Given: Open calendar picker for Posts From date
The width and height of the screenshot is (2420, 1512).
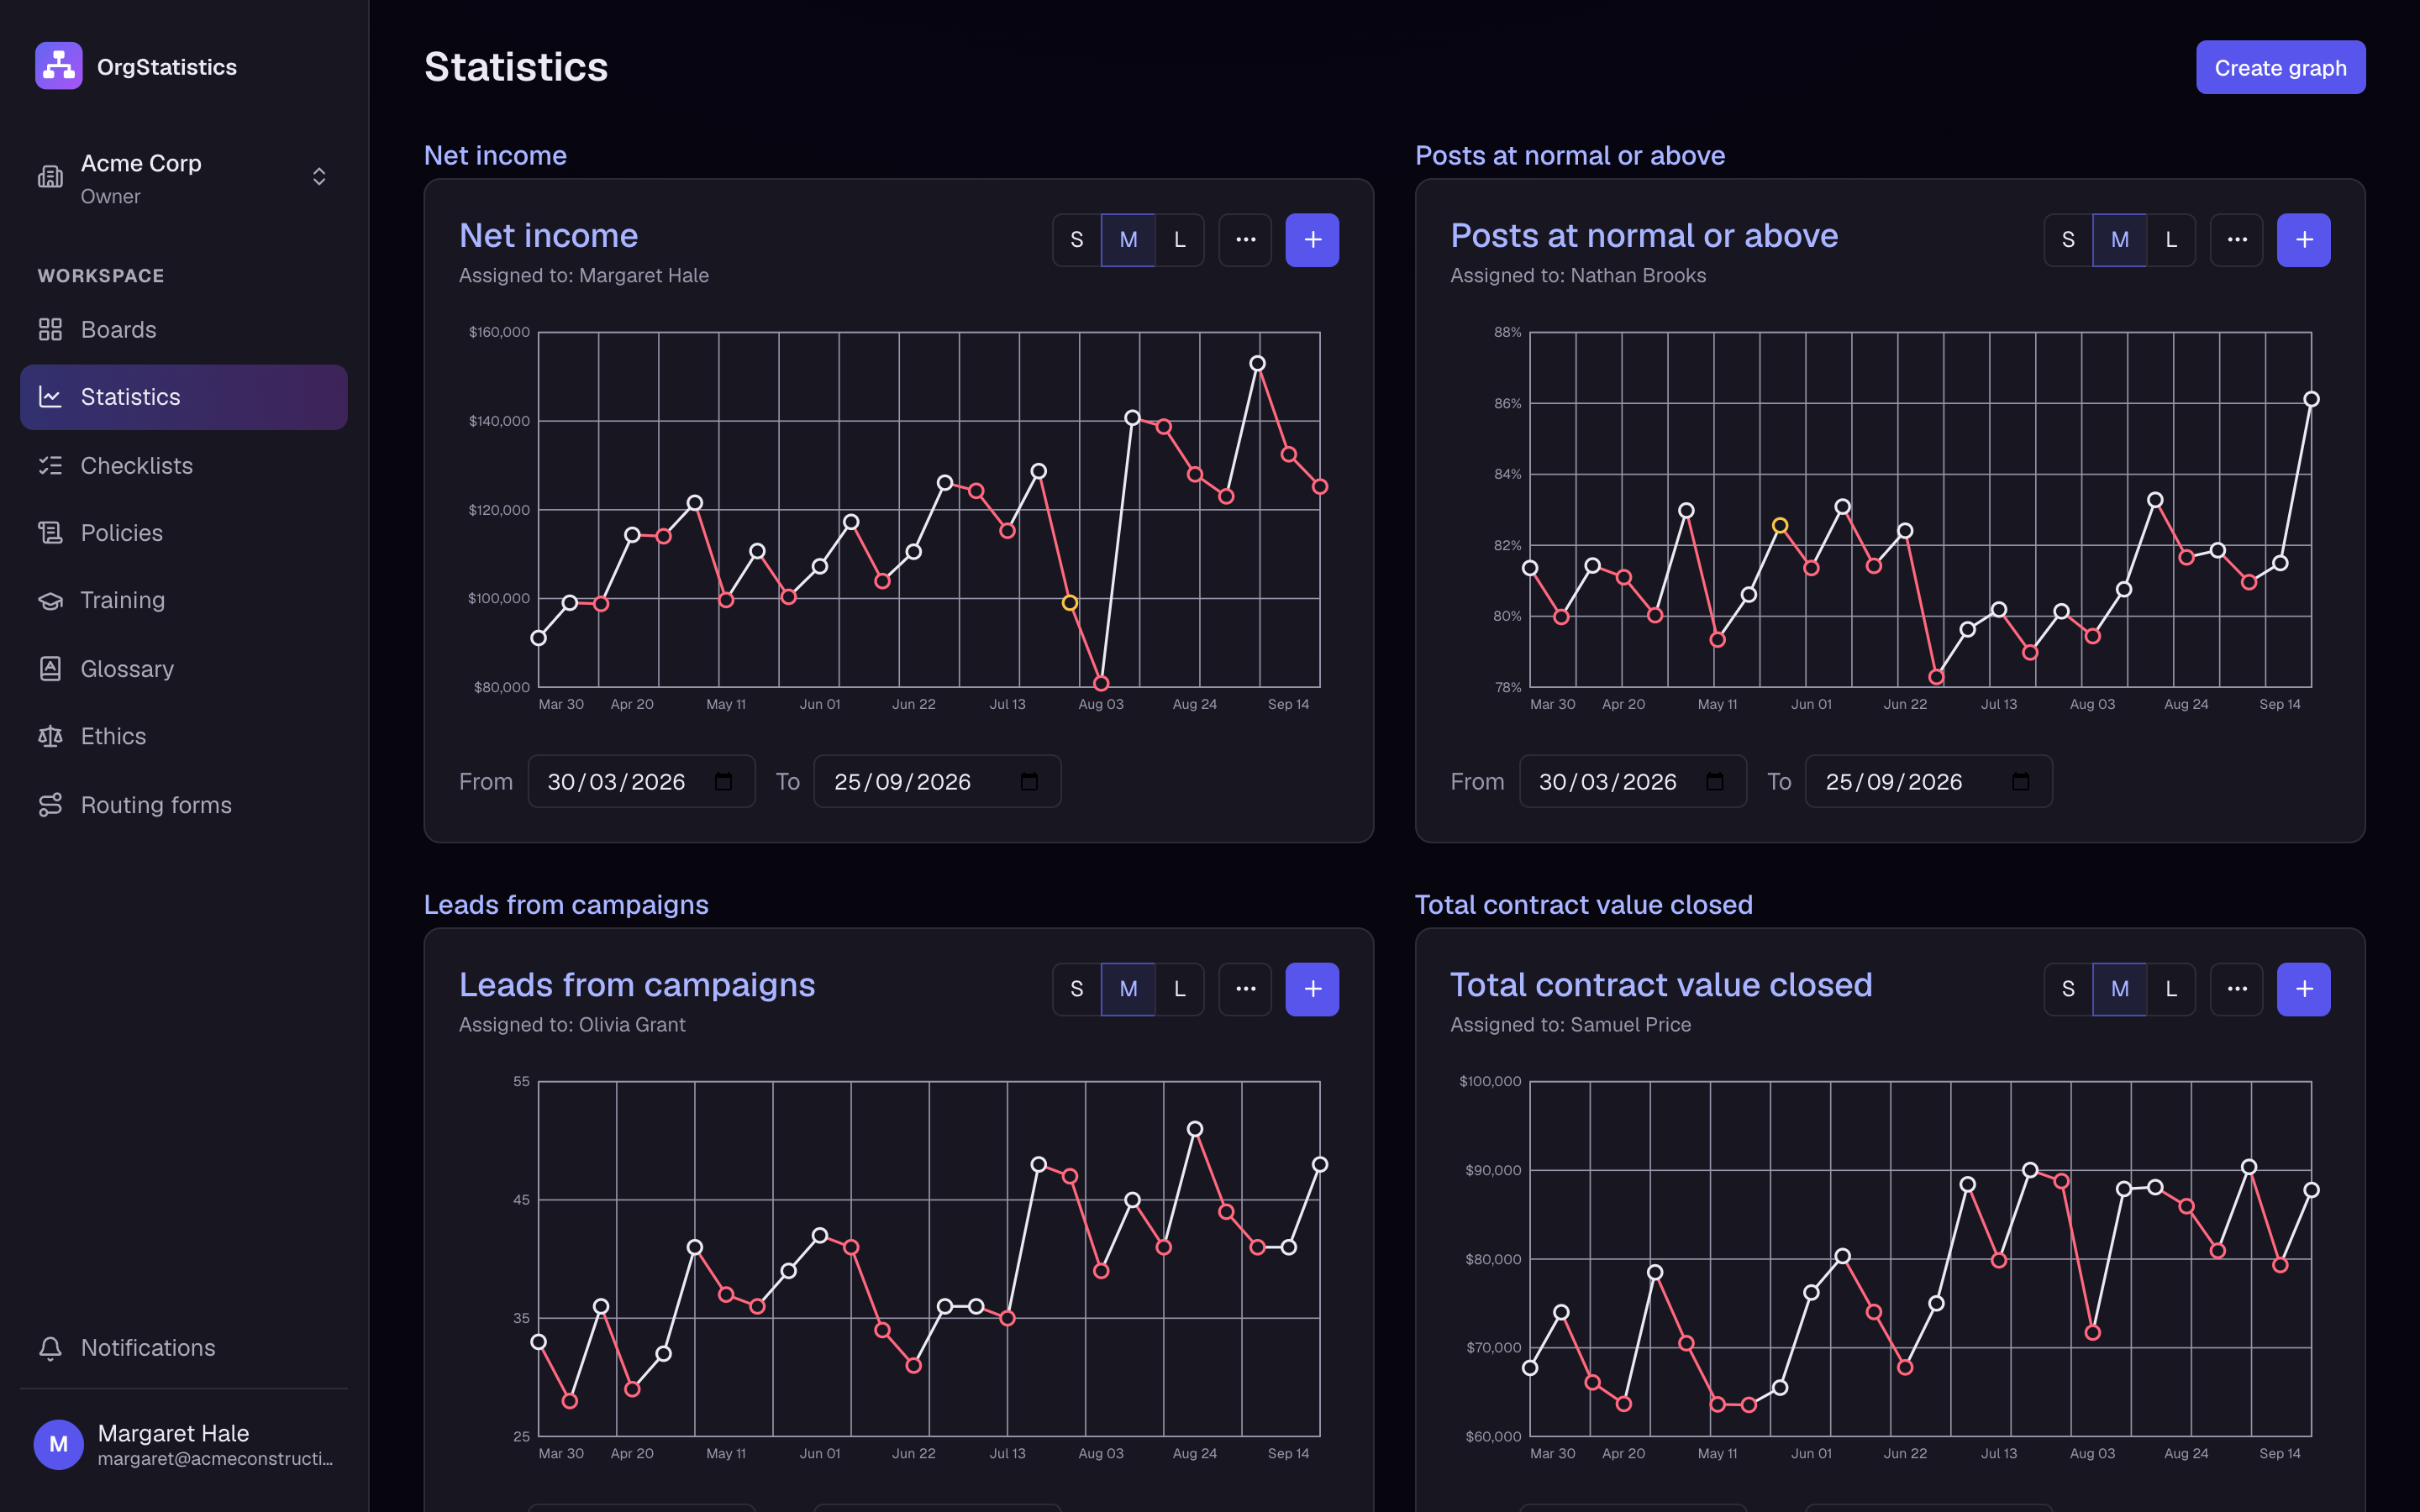Looking at the screenshot, I should (1715, 782).
